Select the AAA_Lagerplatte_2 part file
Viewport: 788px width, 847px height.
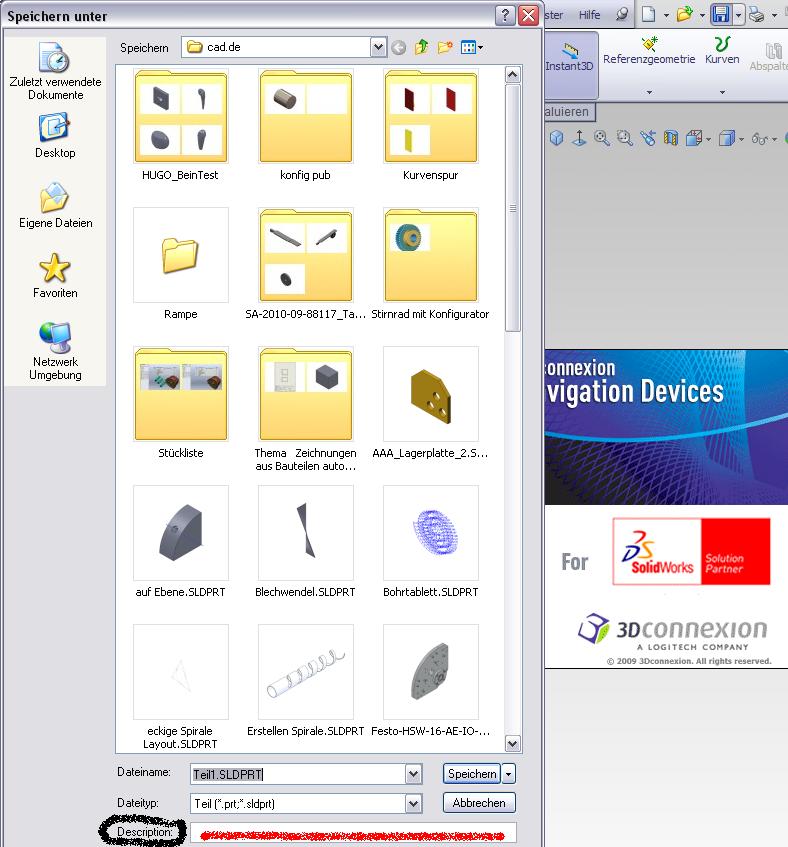click(430, 403)
